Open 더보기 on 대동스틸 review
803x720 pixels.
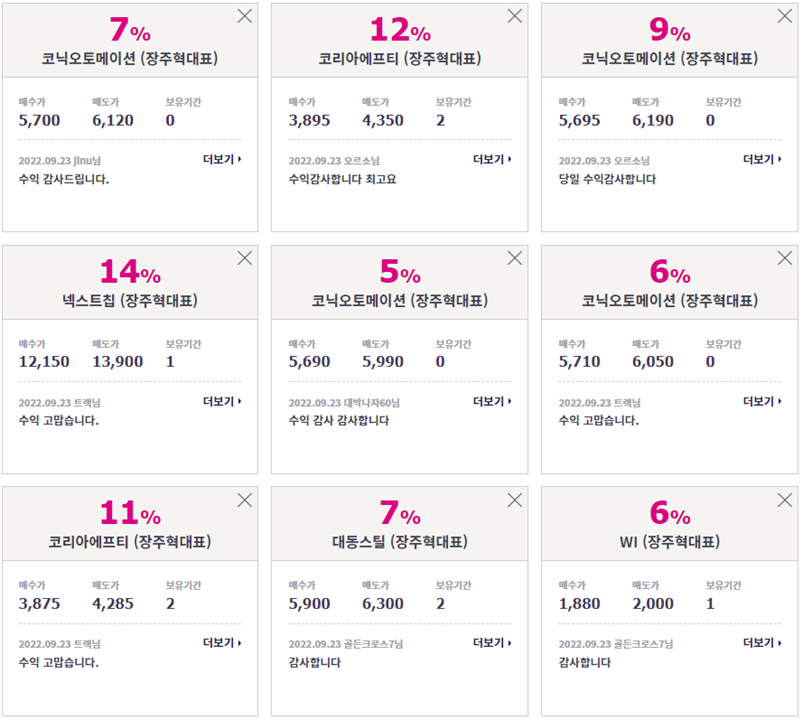(x=492, y=643)
